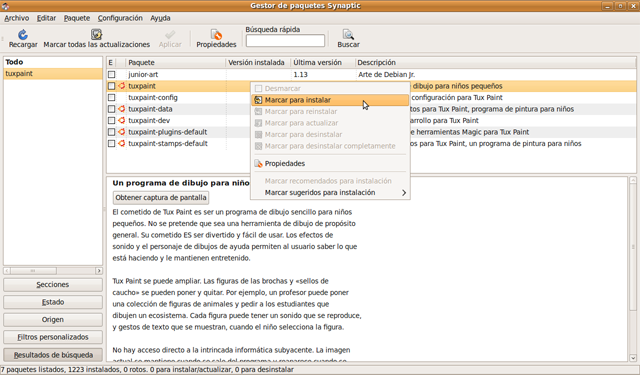640x375 pixels.
Task: Click the Buscar search icon
Action: pos(348,34)
